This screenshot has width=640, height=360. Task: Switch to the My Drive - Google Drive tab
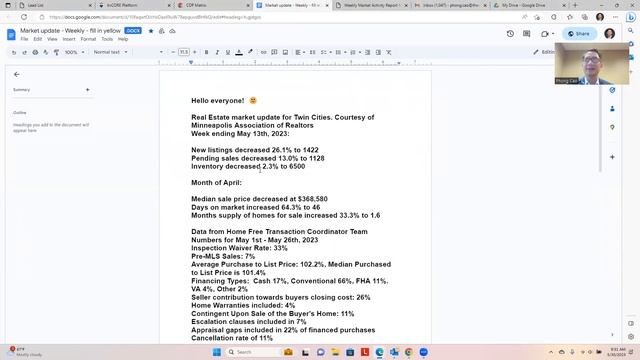click(x=529, y=5)
